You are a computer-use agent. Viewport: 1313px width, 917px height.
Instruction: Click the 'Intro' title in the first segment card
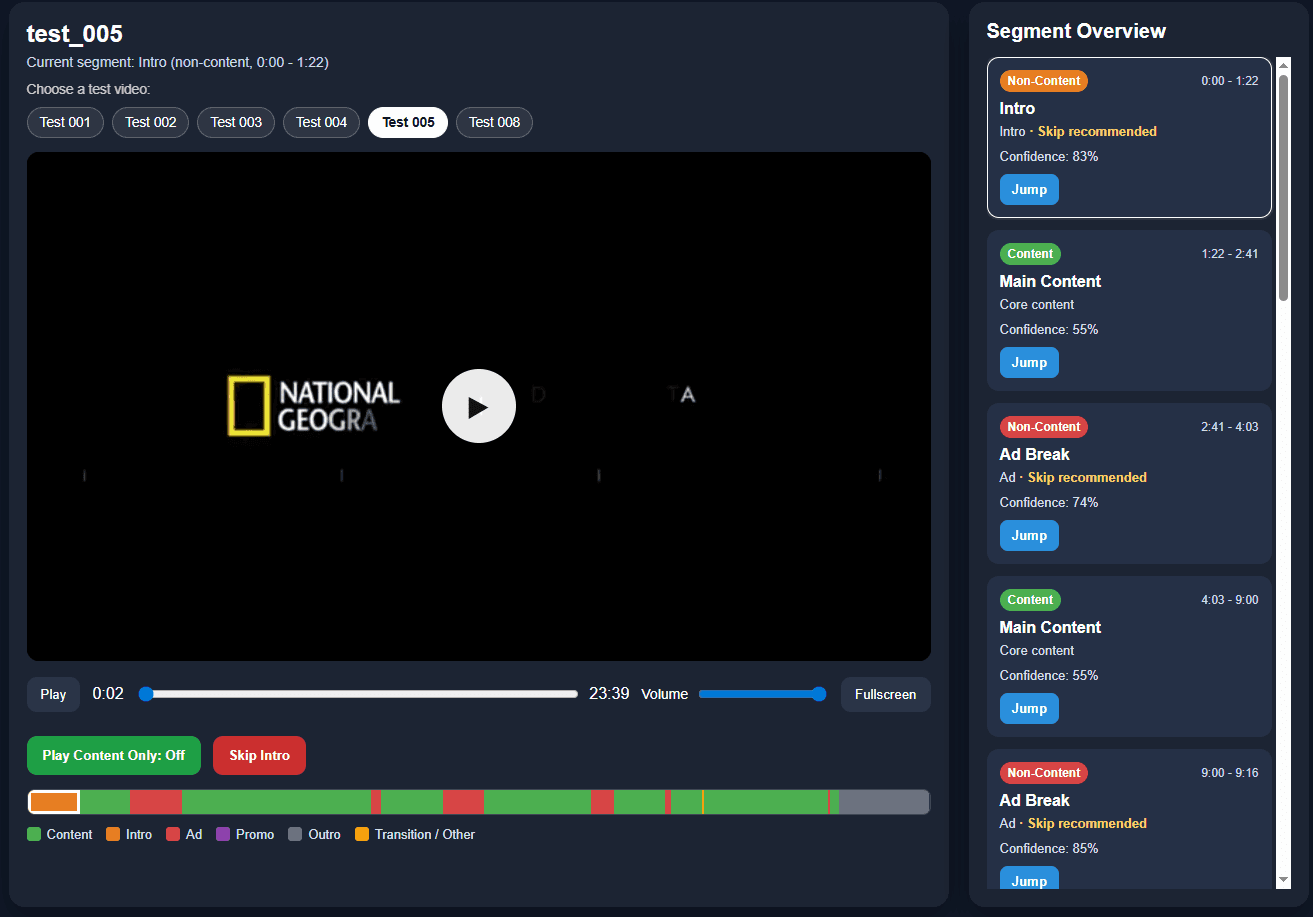click(1017, 108)
